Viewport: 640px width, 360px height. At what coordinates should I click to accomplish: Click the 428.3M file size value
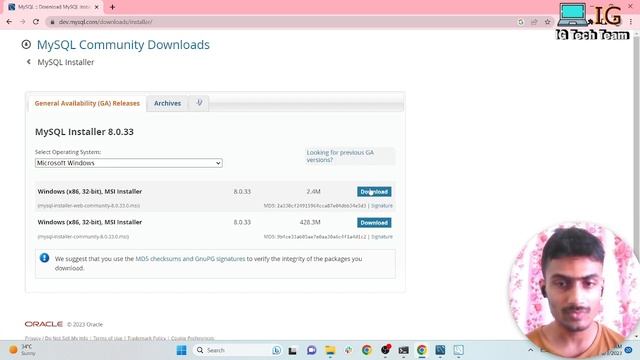pos(310,222)
